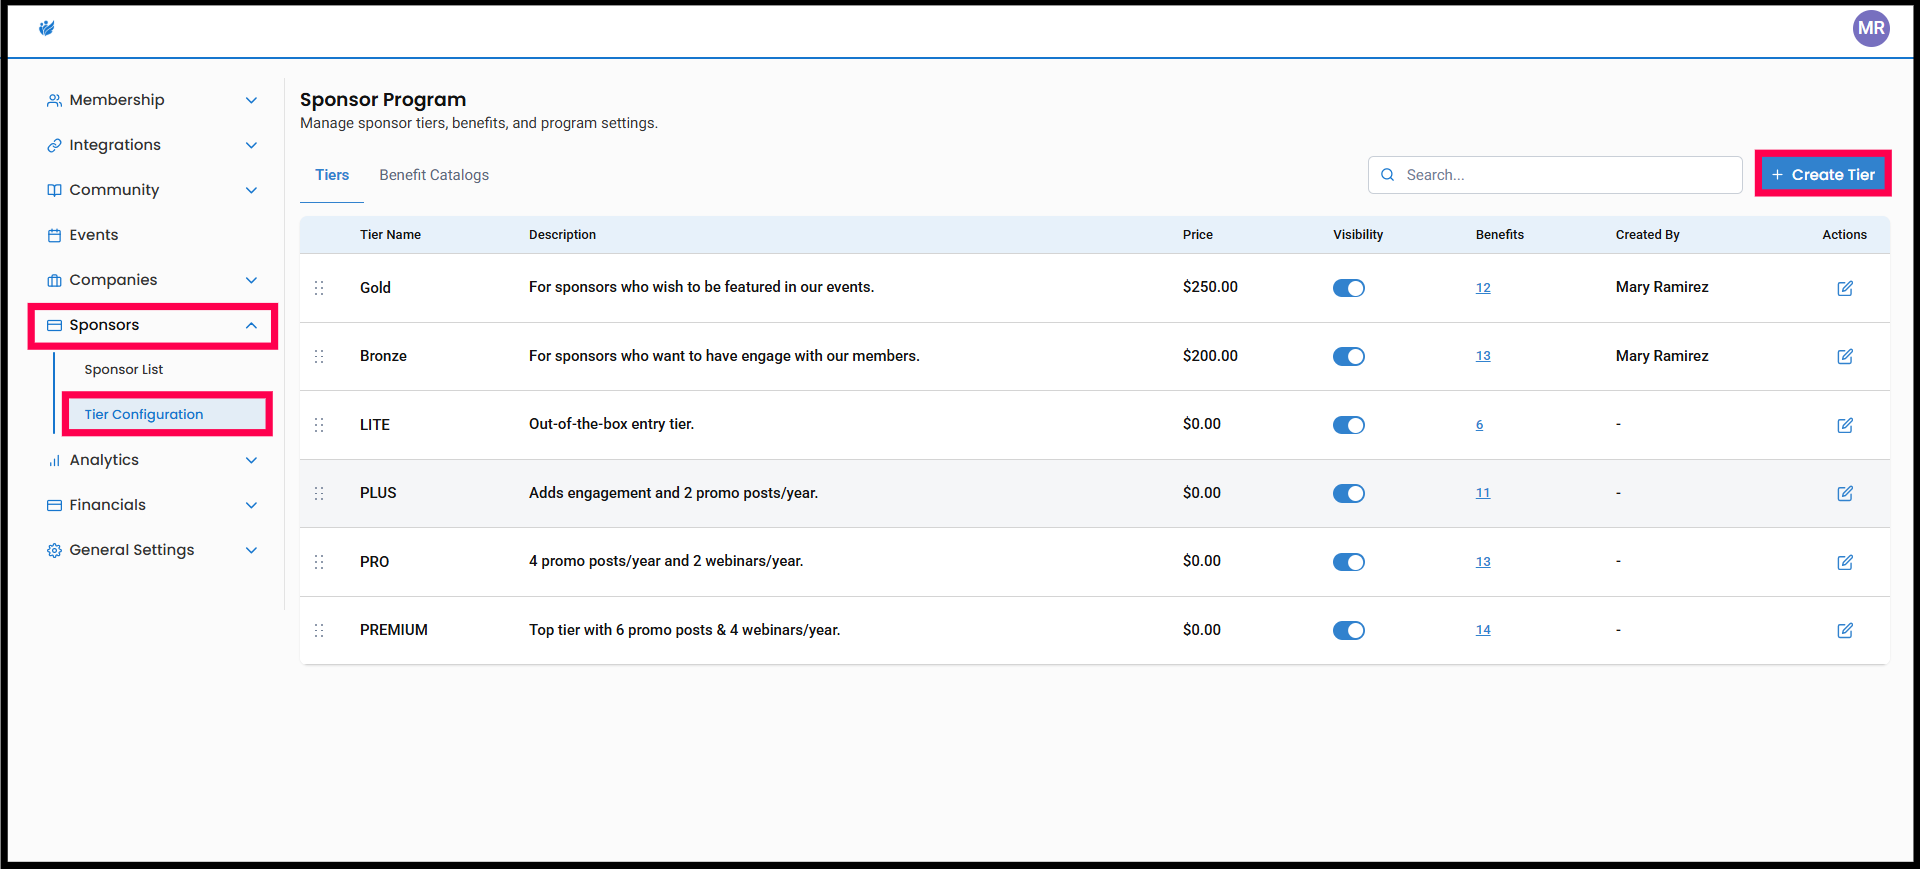
Task: Turn off PREMIUM tier visibility switch
Action: (x=1348, y=631)
